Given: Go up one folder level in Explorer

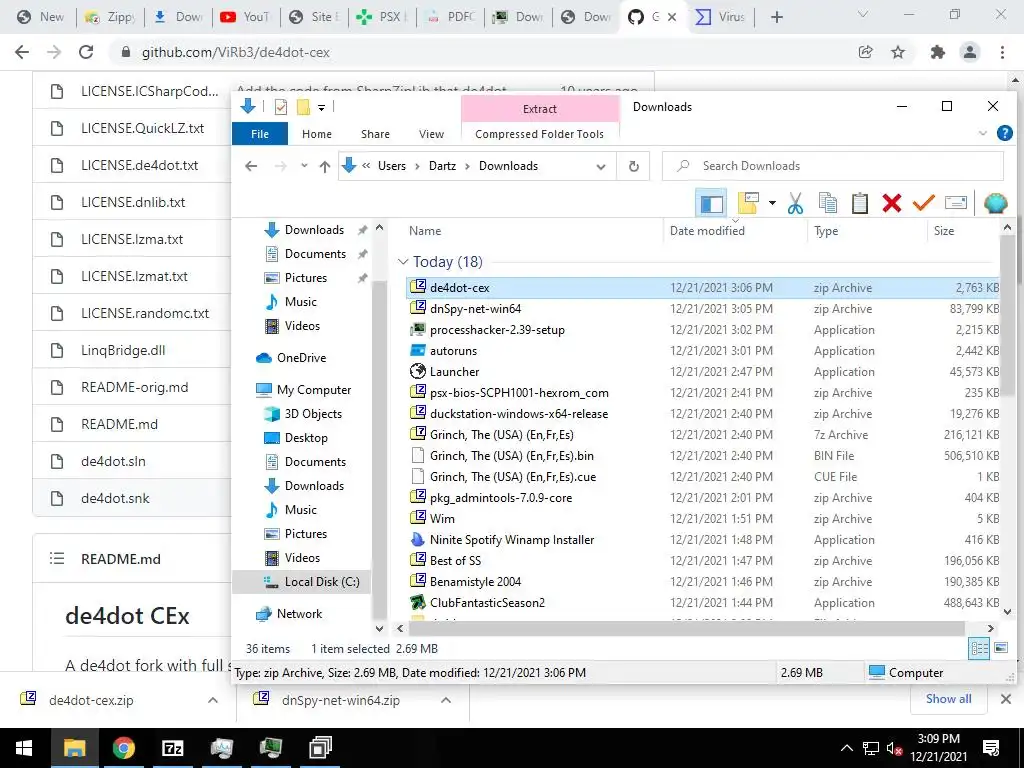Looking at the screenshot, I should pyautogui.click(x=325, y=167).
